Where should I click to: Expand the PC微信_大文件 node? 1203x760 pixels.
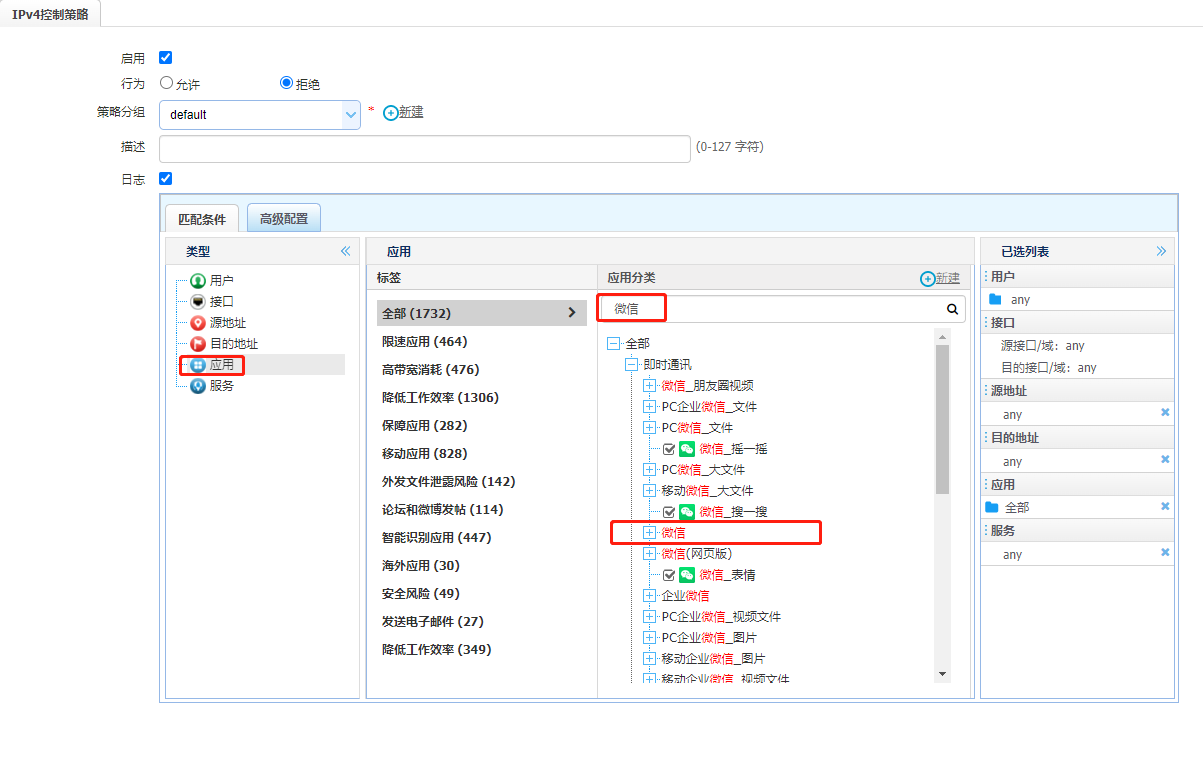(649, 470)
